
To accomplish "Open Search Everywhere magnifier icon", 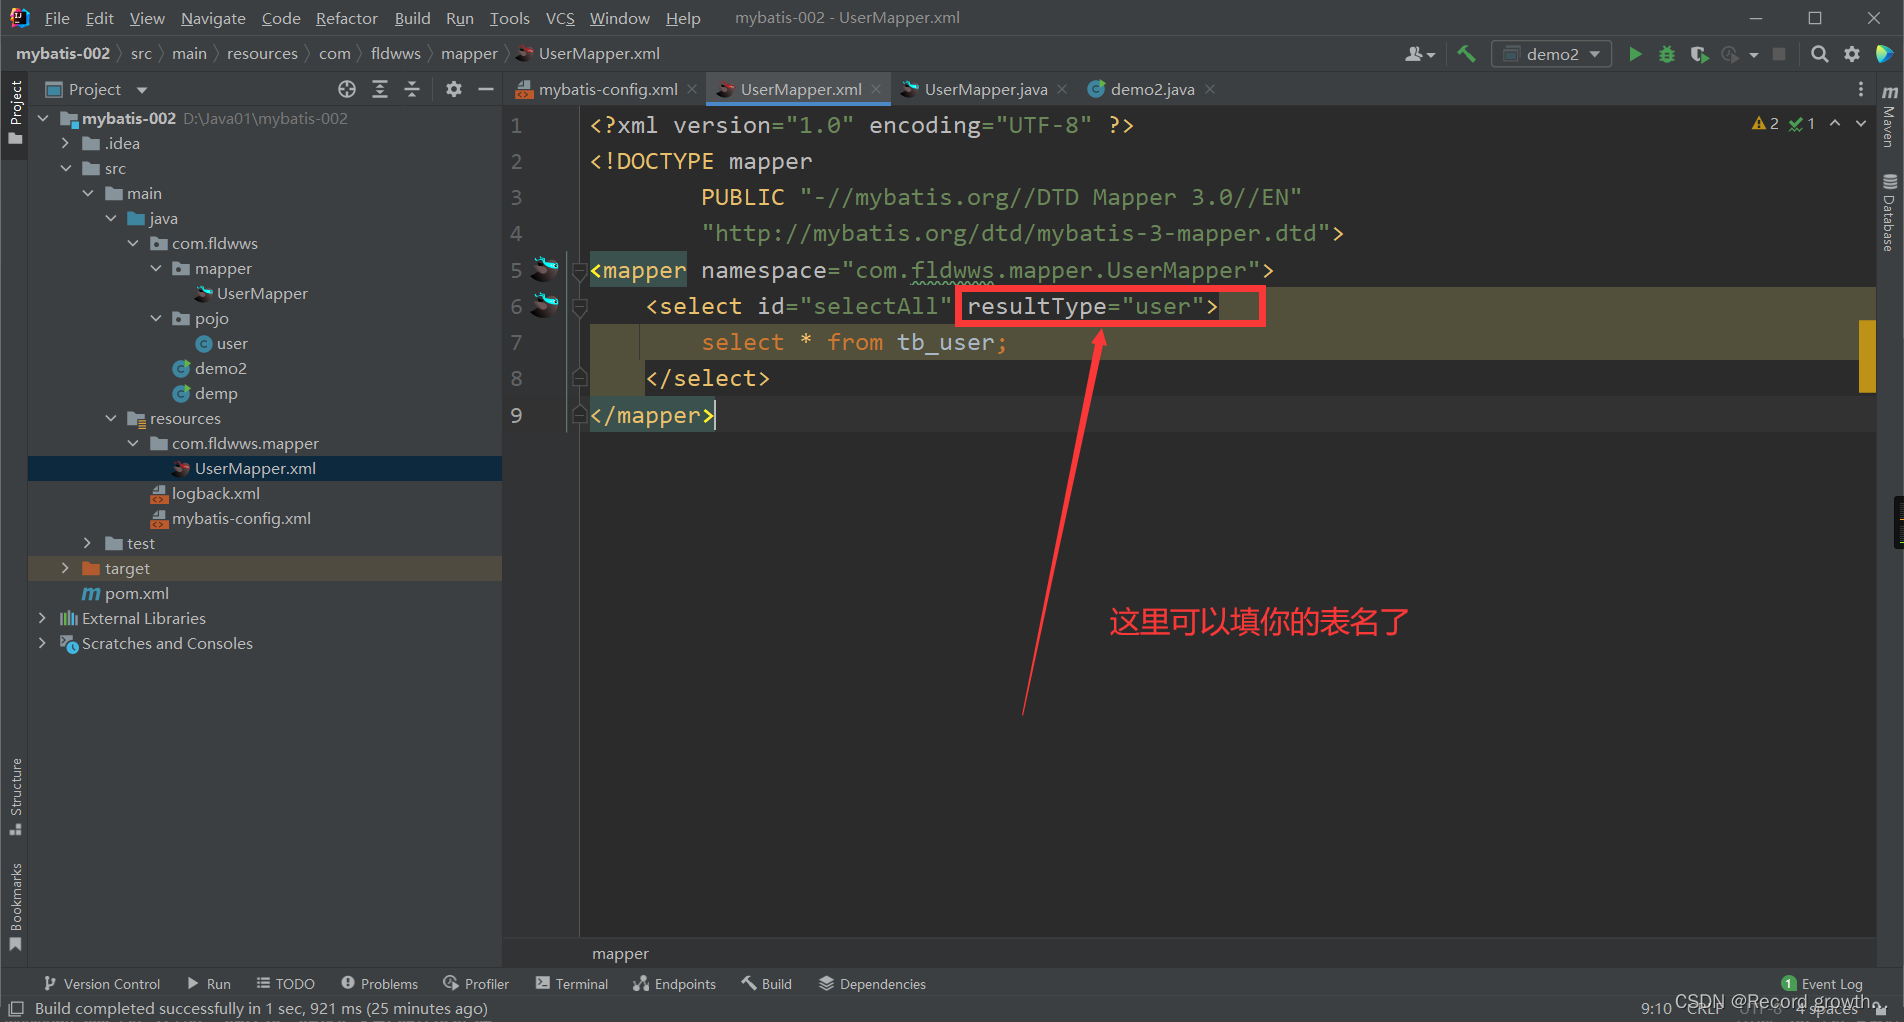I will (x=1820, y=54).
